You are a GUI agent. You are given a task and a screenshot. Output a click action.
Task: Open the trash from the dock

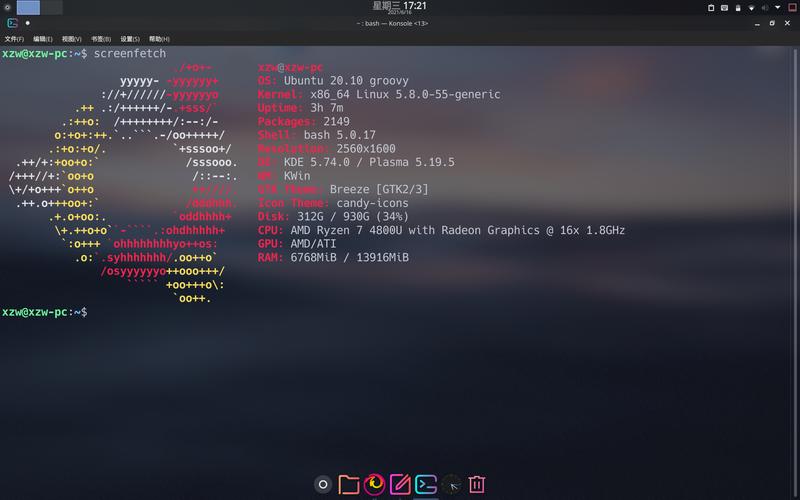pos(477,485)
